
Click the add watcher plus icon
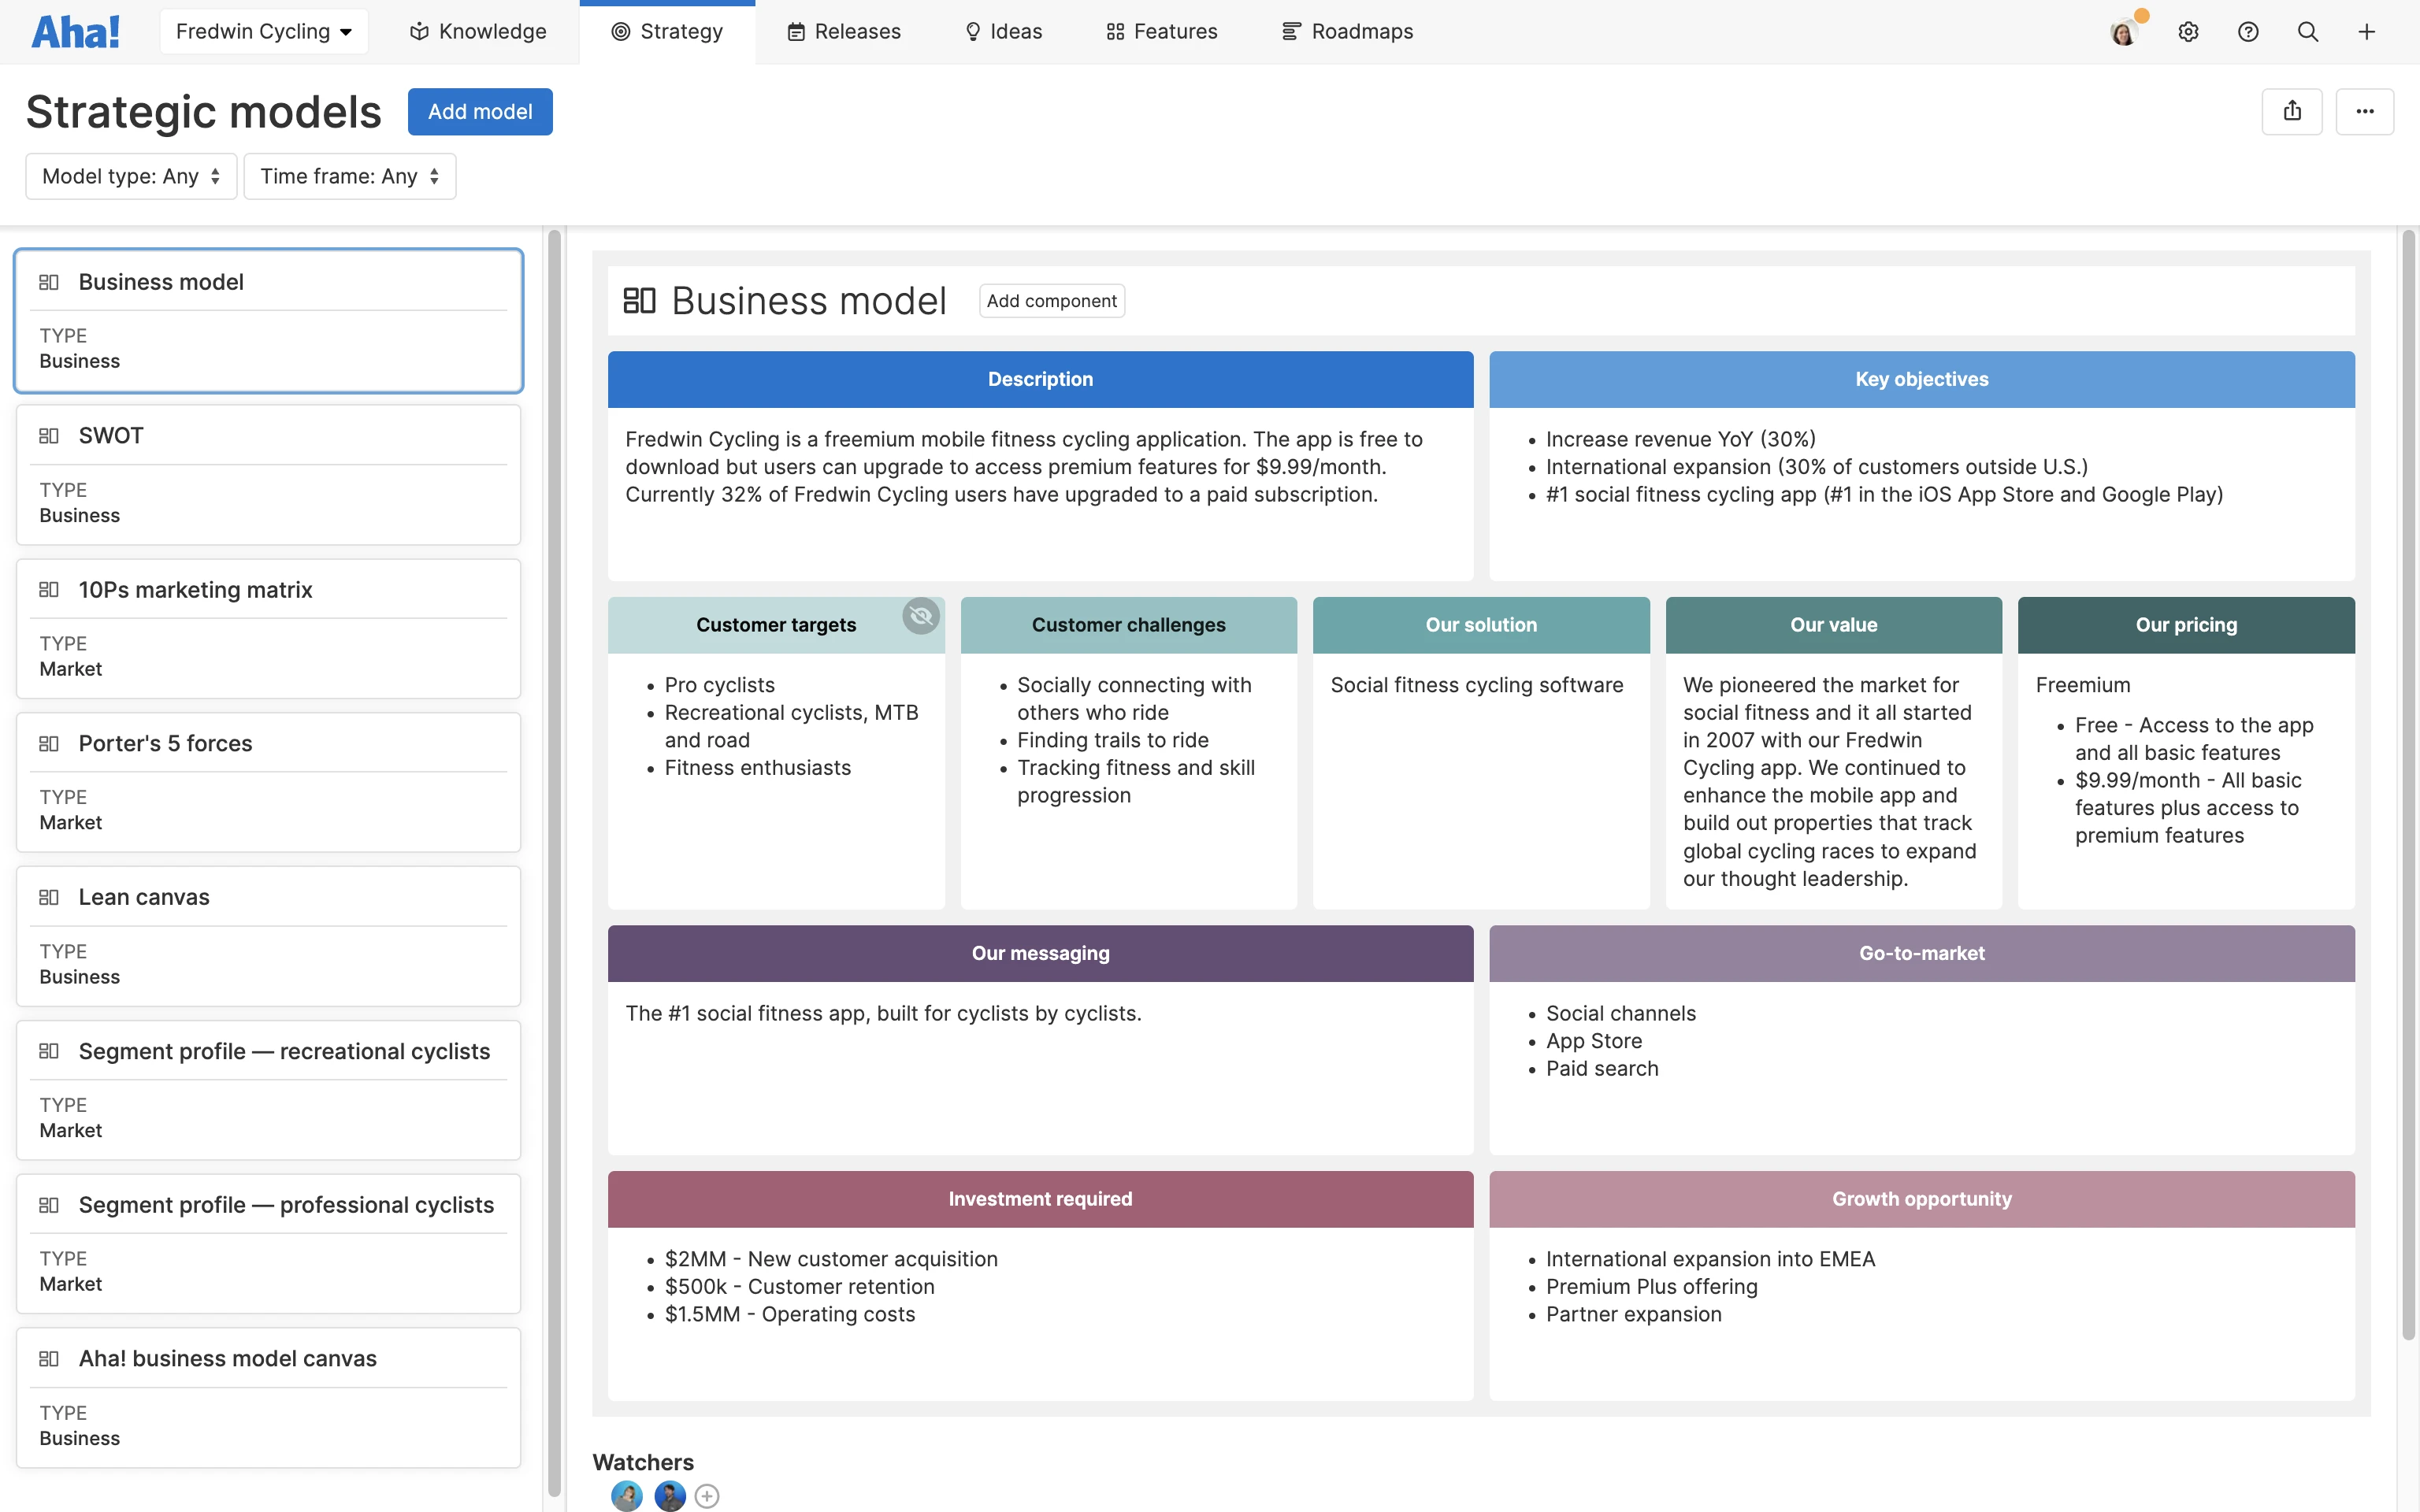(x=707, y=1496)
